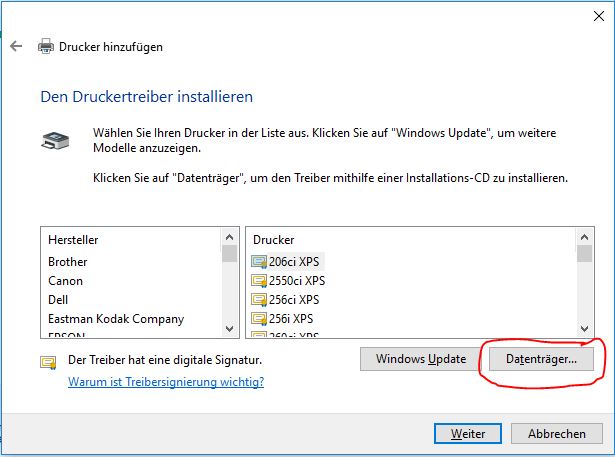
Task: Click the driver icon beside 256ci XPS
Action: pyautogui.click(x=259, y=299)
